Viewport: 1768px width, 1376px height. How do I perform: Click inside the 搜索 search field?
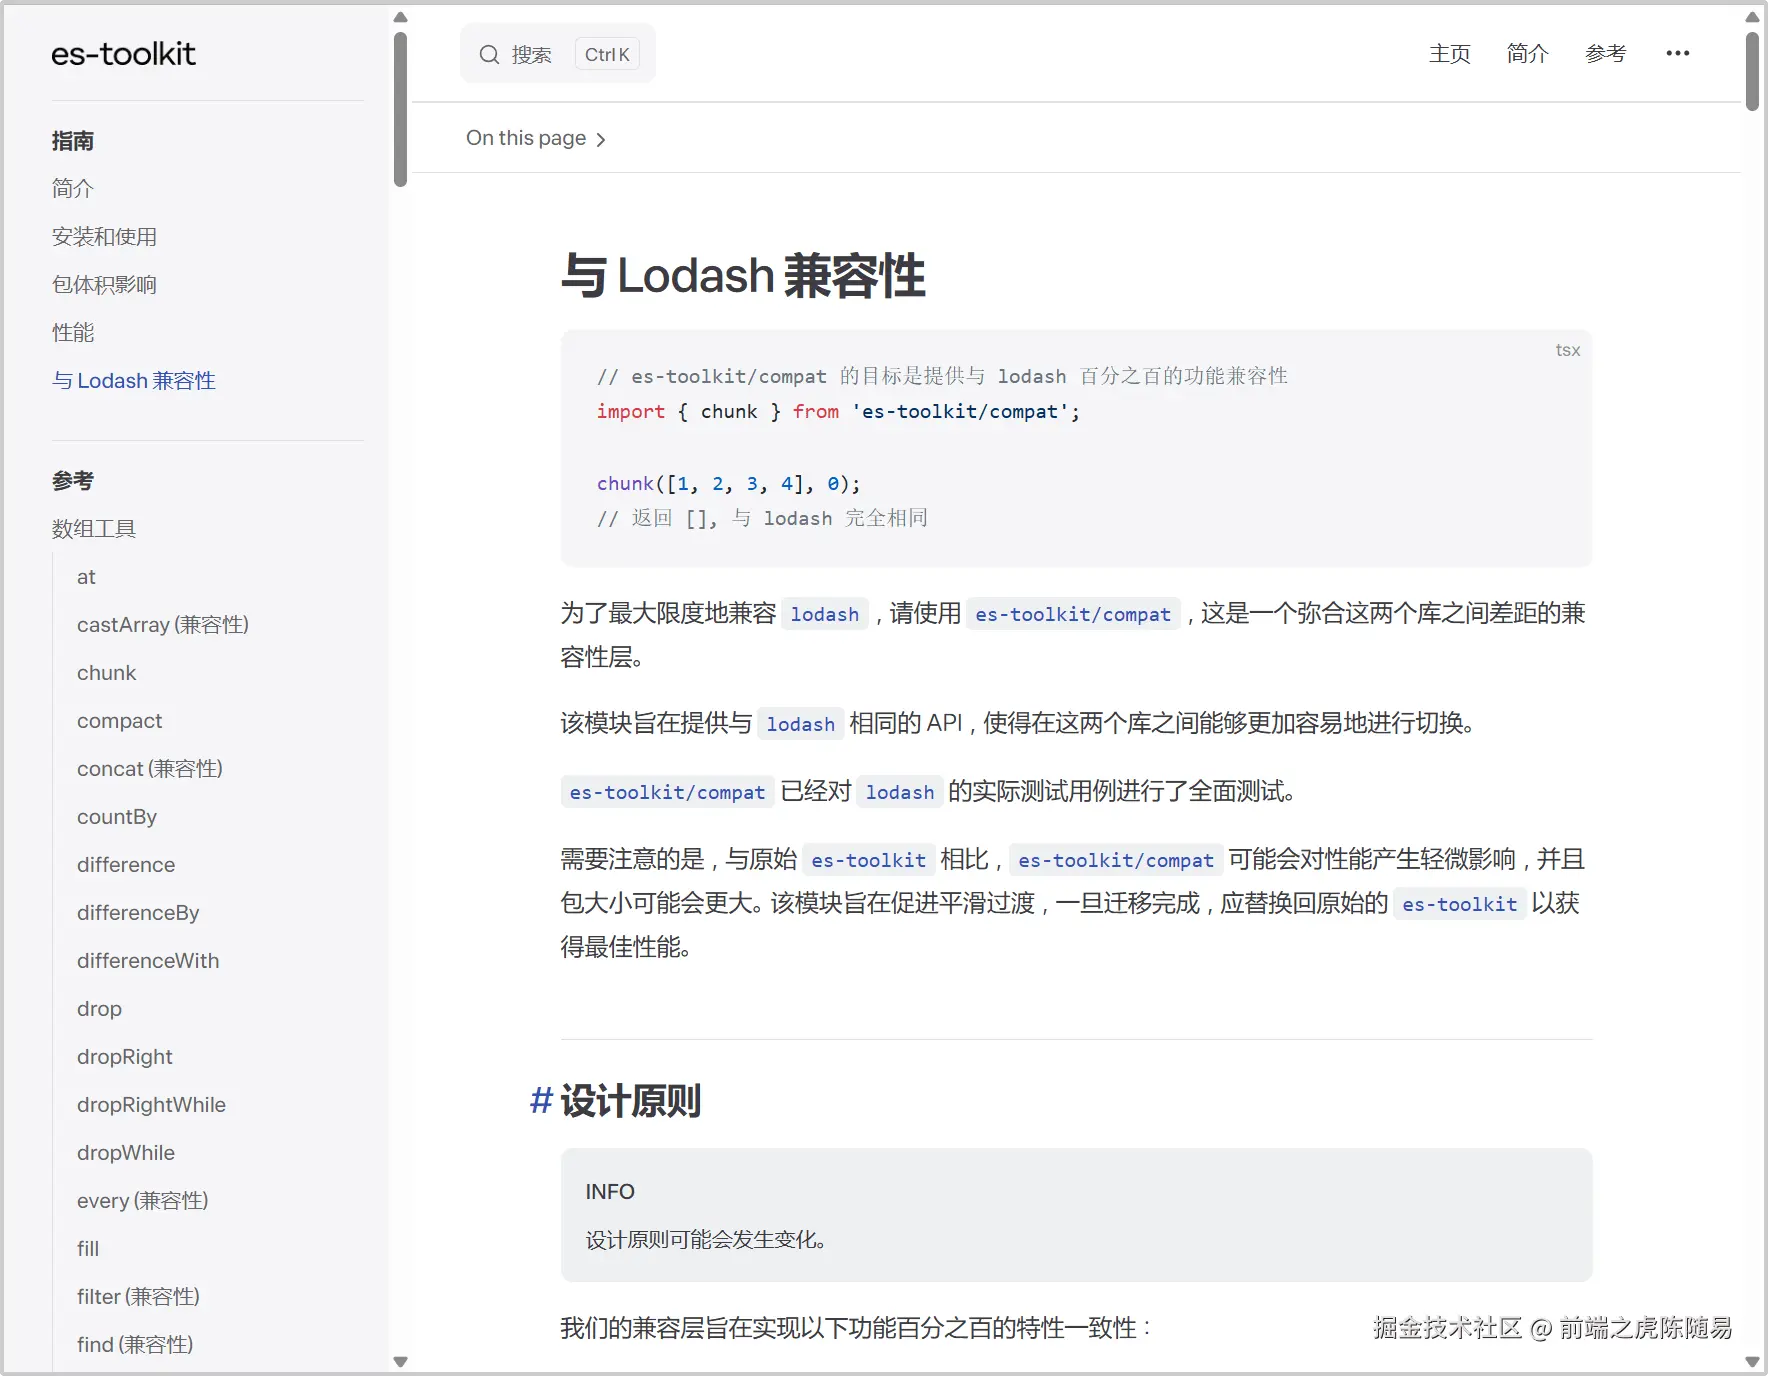point(533,54)
